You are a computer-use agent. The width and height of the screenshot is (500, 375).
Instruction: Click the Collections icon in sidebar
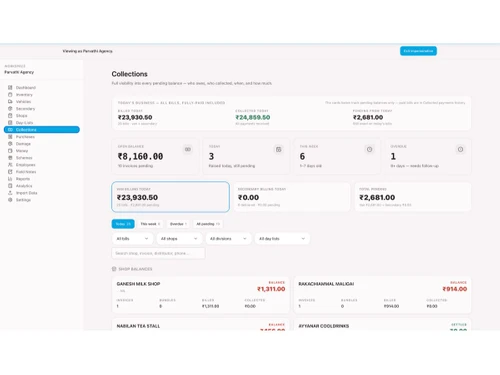[x=10, y=130]
